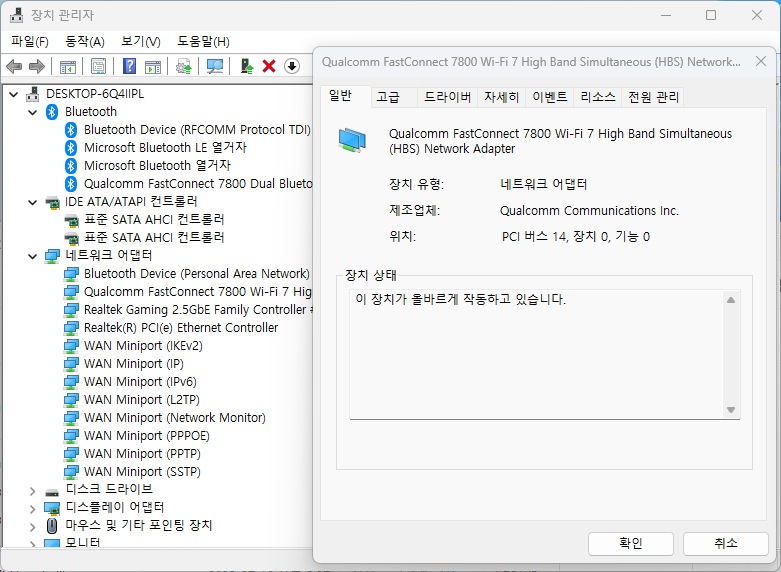This screenshot has height=572, width=781.
Task: Open the Properties toolbar icon
Action: (x=99, y=66)
